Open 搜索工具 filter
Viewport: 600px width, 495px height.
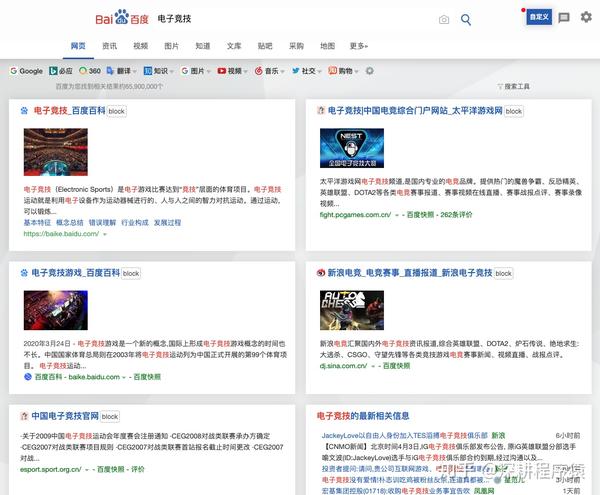pyautogui.click(x=514, y=86)
